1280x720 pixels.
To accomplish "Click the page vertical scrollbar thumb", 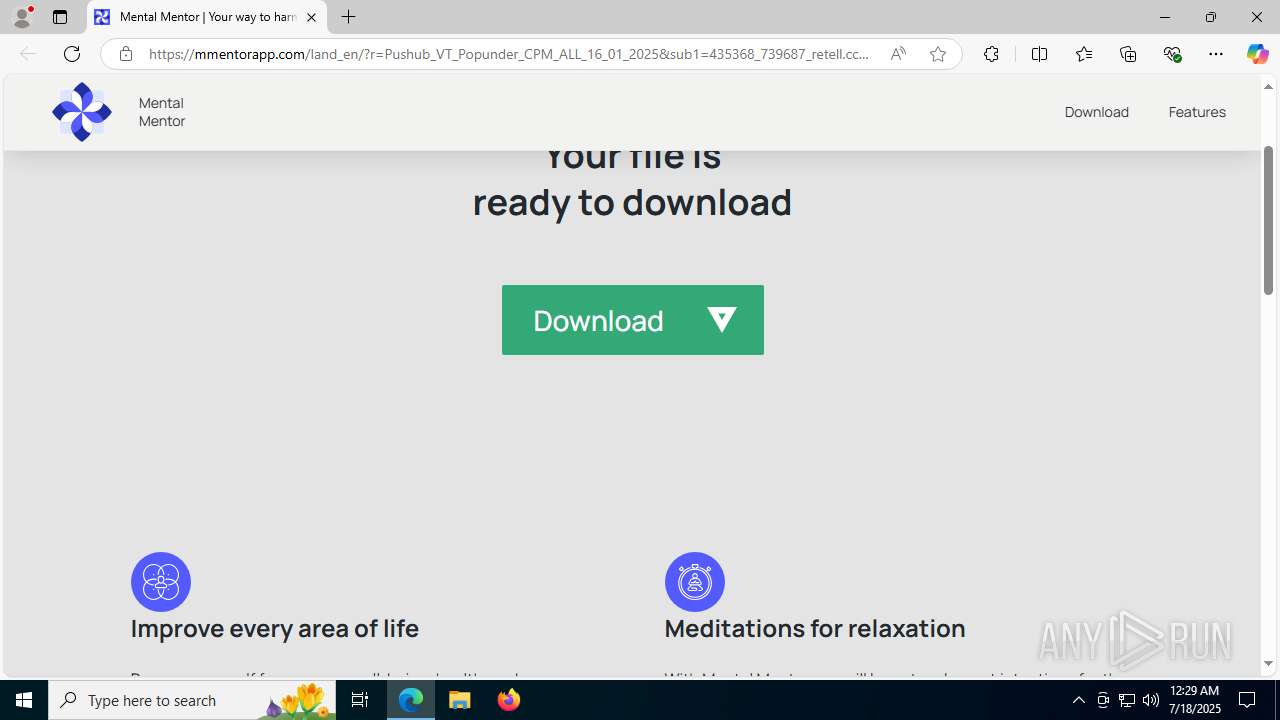I will click(x=1268, y=220).
